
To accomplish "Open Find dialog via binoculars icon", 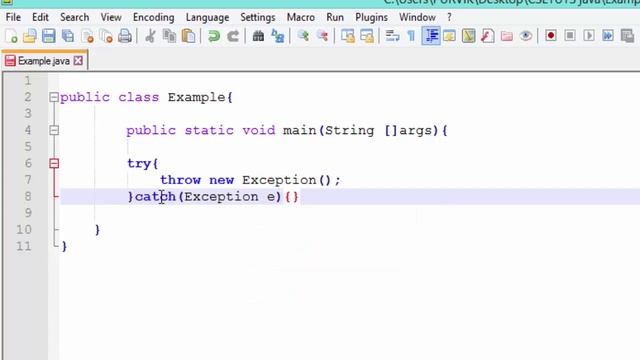I will 258,36.
